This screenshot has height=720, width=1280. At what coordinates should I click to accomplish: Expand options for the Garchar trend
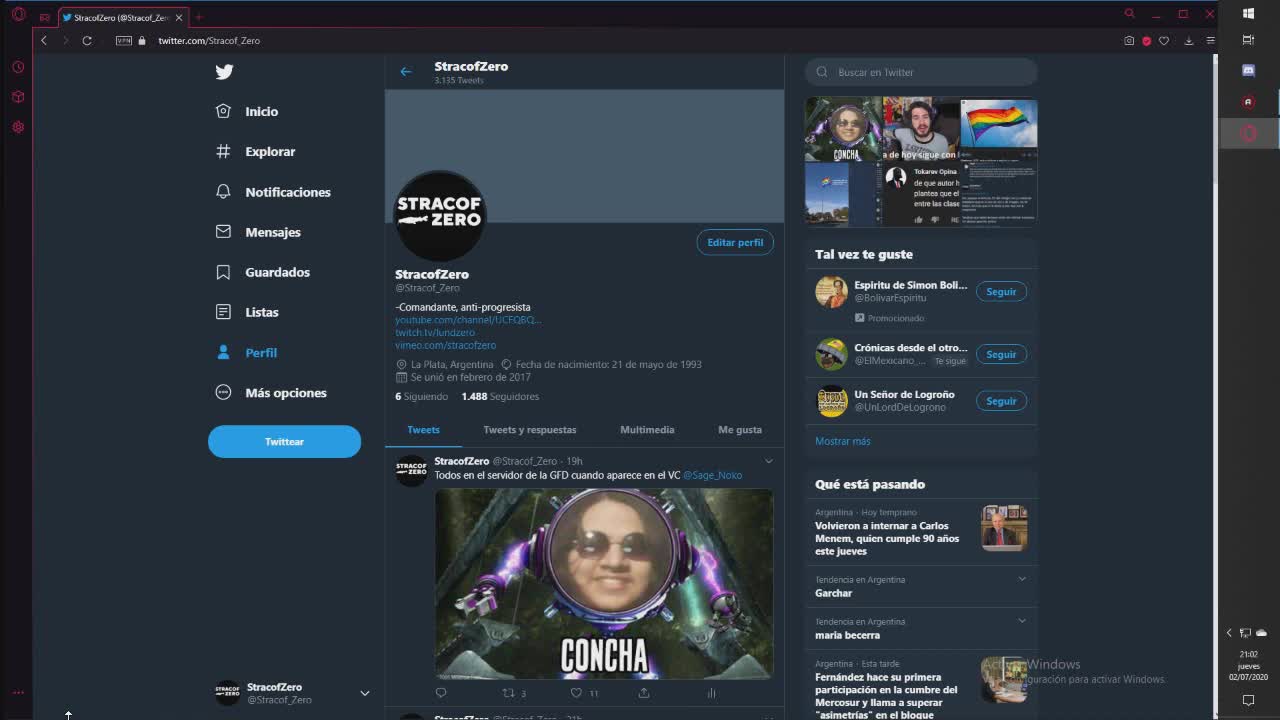click(1021, 579)
